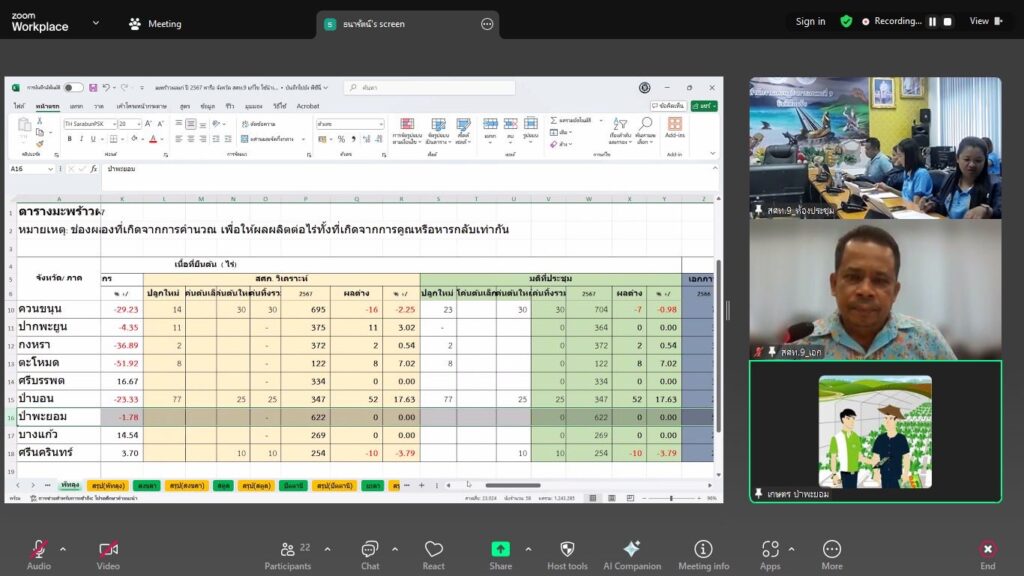Open the Zoom Chat panel

point(369,550)
